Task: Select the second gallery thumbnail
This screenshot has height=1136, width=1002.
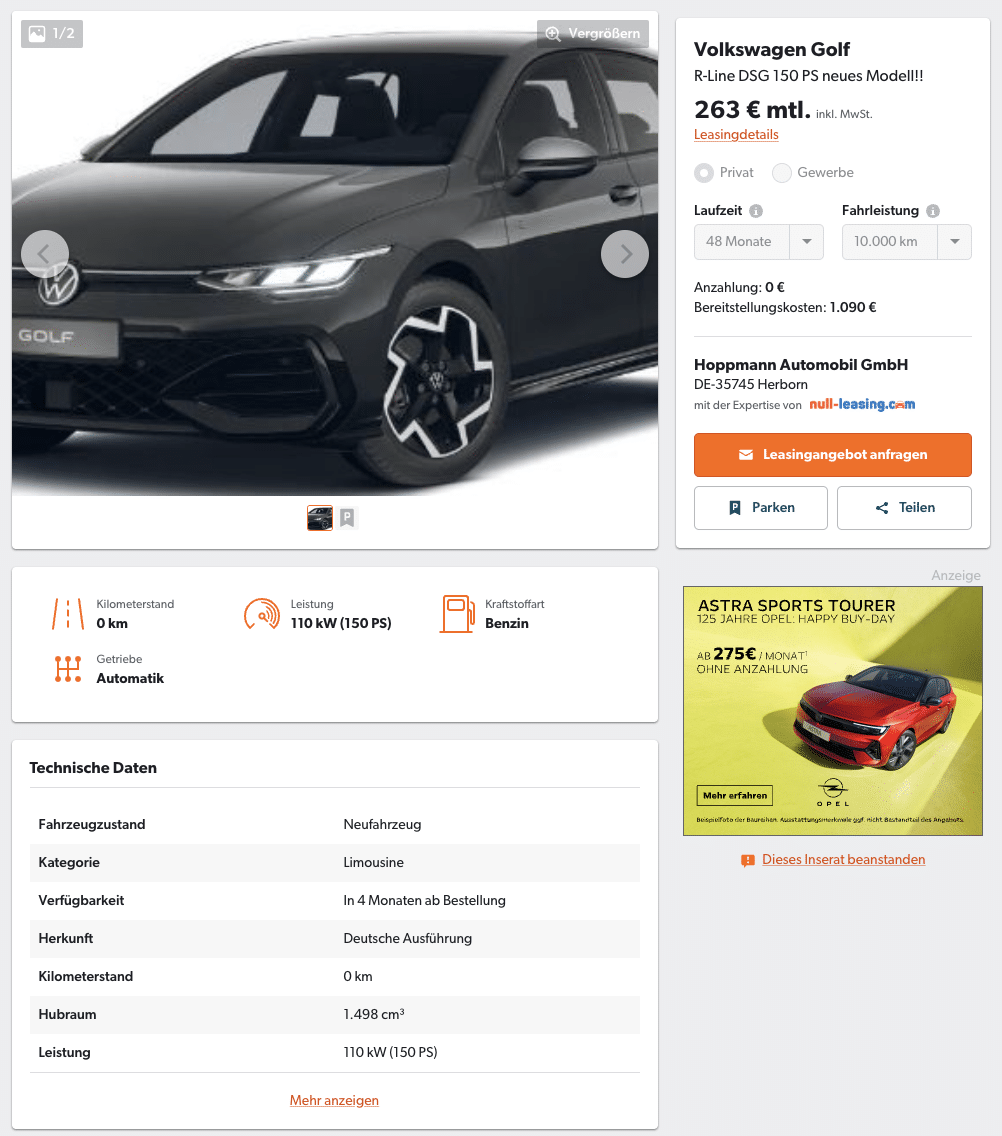Action: click(x=347, y=518)
